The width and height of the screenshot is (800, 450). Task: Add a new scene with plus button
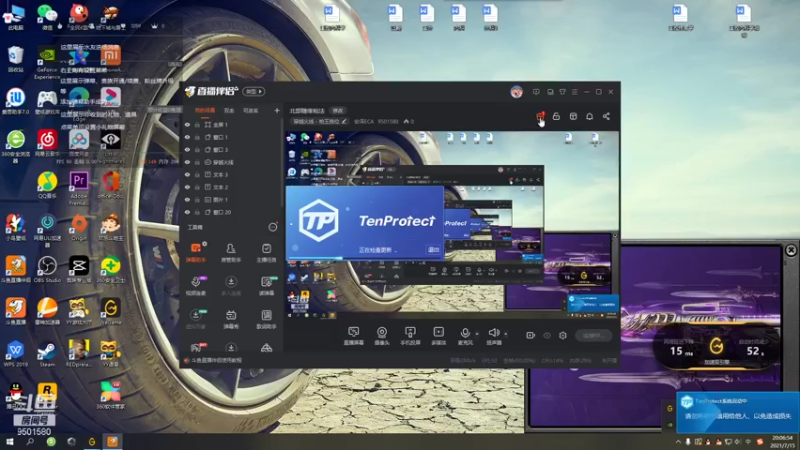277,110
